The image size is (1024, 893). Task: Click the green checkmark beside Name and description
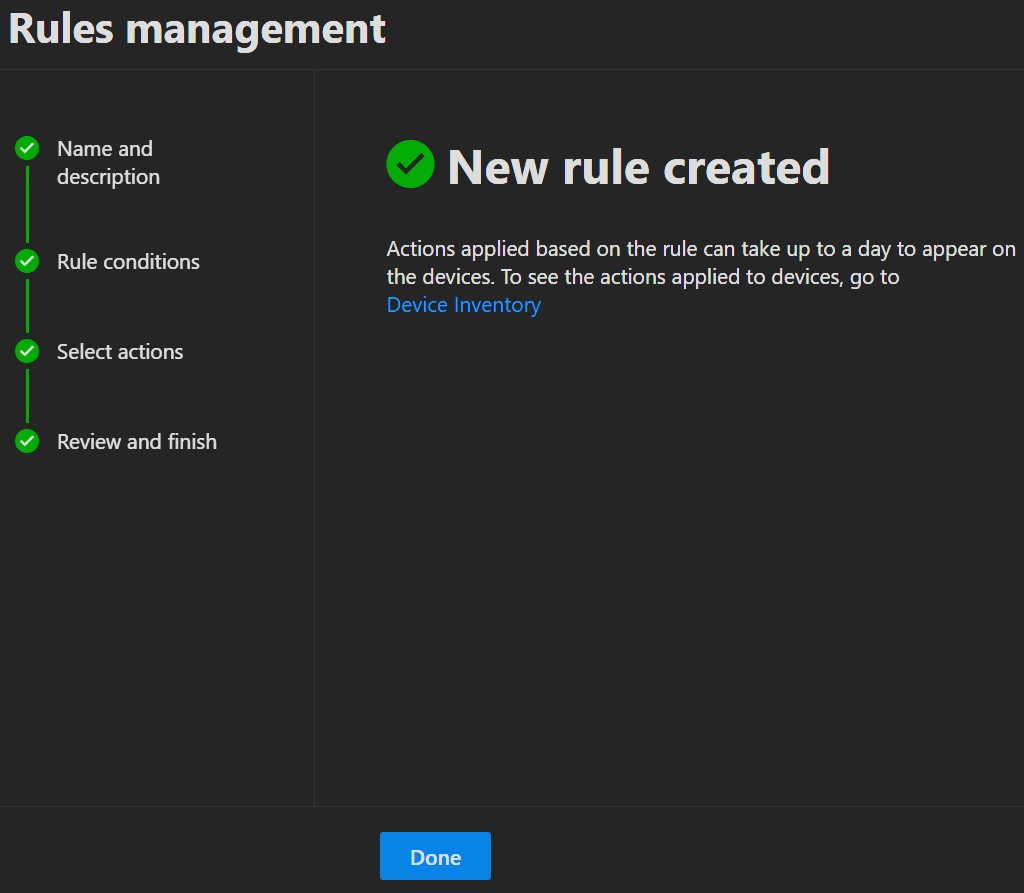[27, 149]
